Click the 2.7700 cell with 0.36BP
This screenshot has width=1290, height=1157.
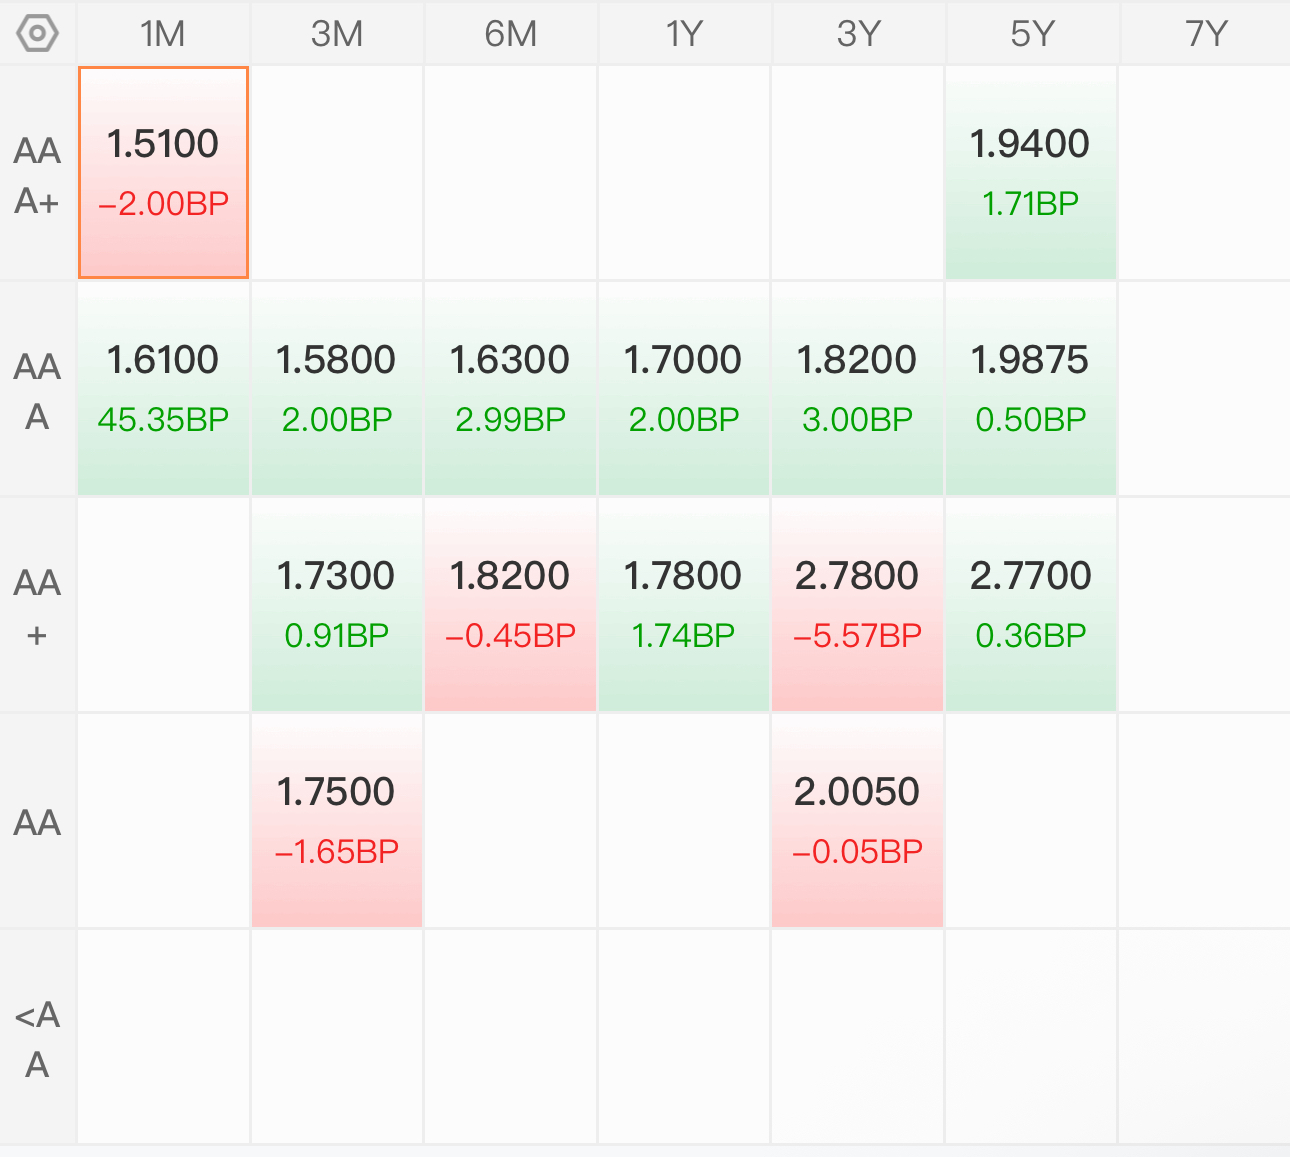[1030, 605]
